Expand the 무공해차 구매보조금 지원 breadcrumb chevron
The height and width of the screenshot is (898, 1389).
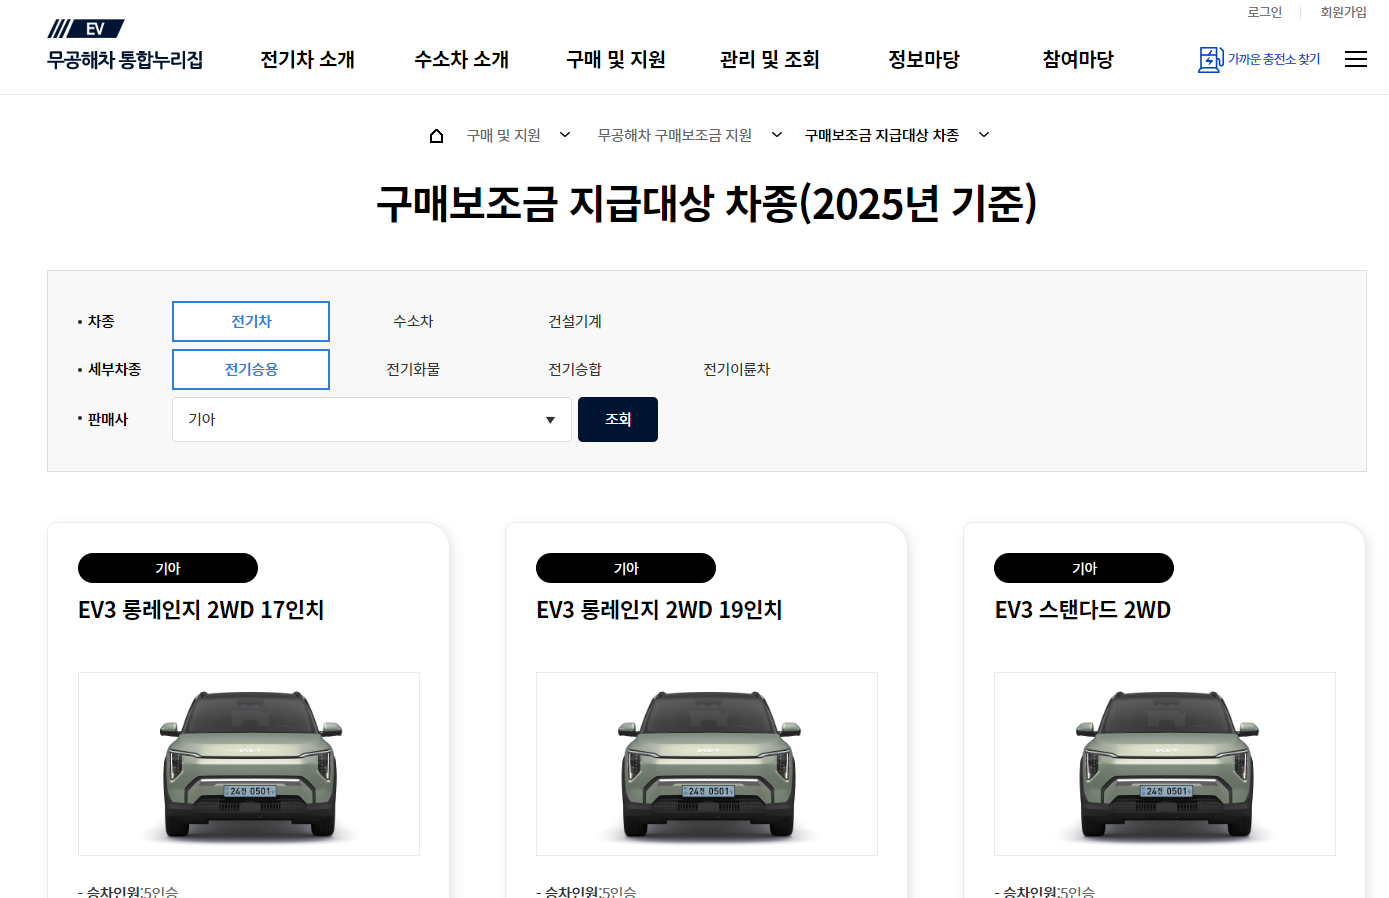coord(776,134)
